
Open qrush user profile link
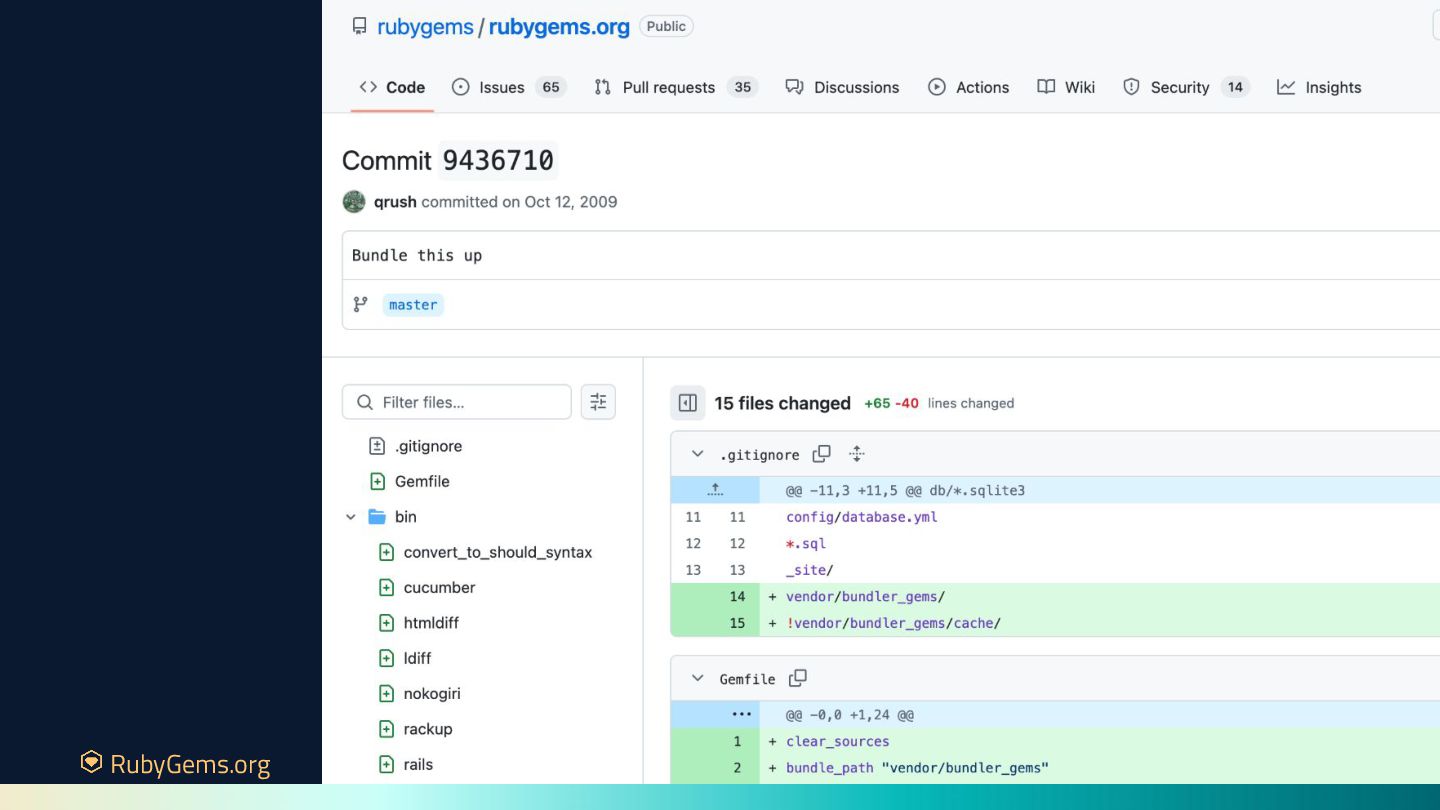click(395, 202)
